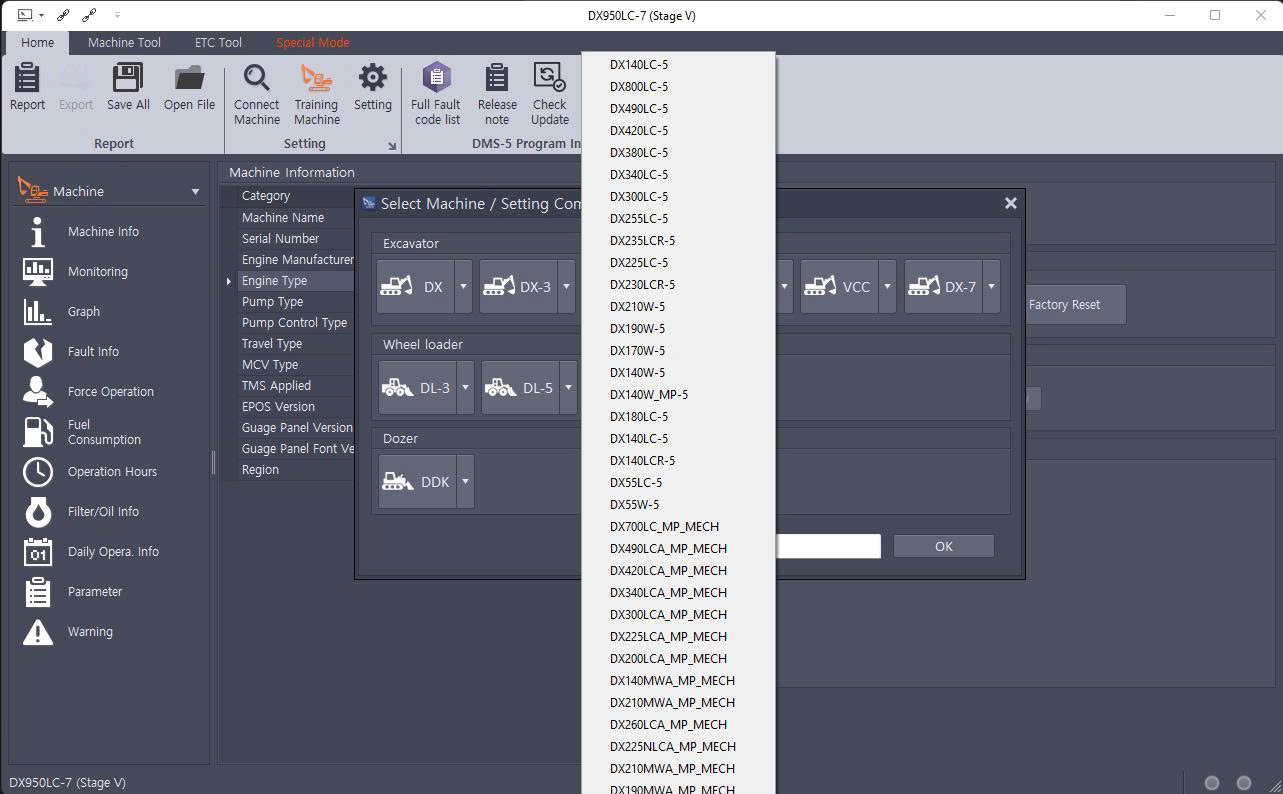Open the Release note
Image resolution: width=1283 pixels, height=794 pixels.
[497, 95]
